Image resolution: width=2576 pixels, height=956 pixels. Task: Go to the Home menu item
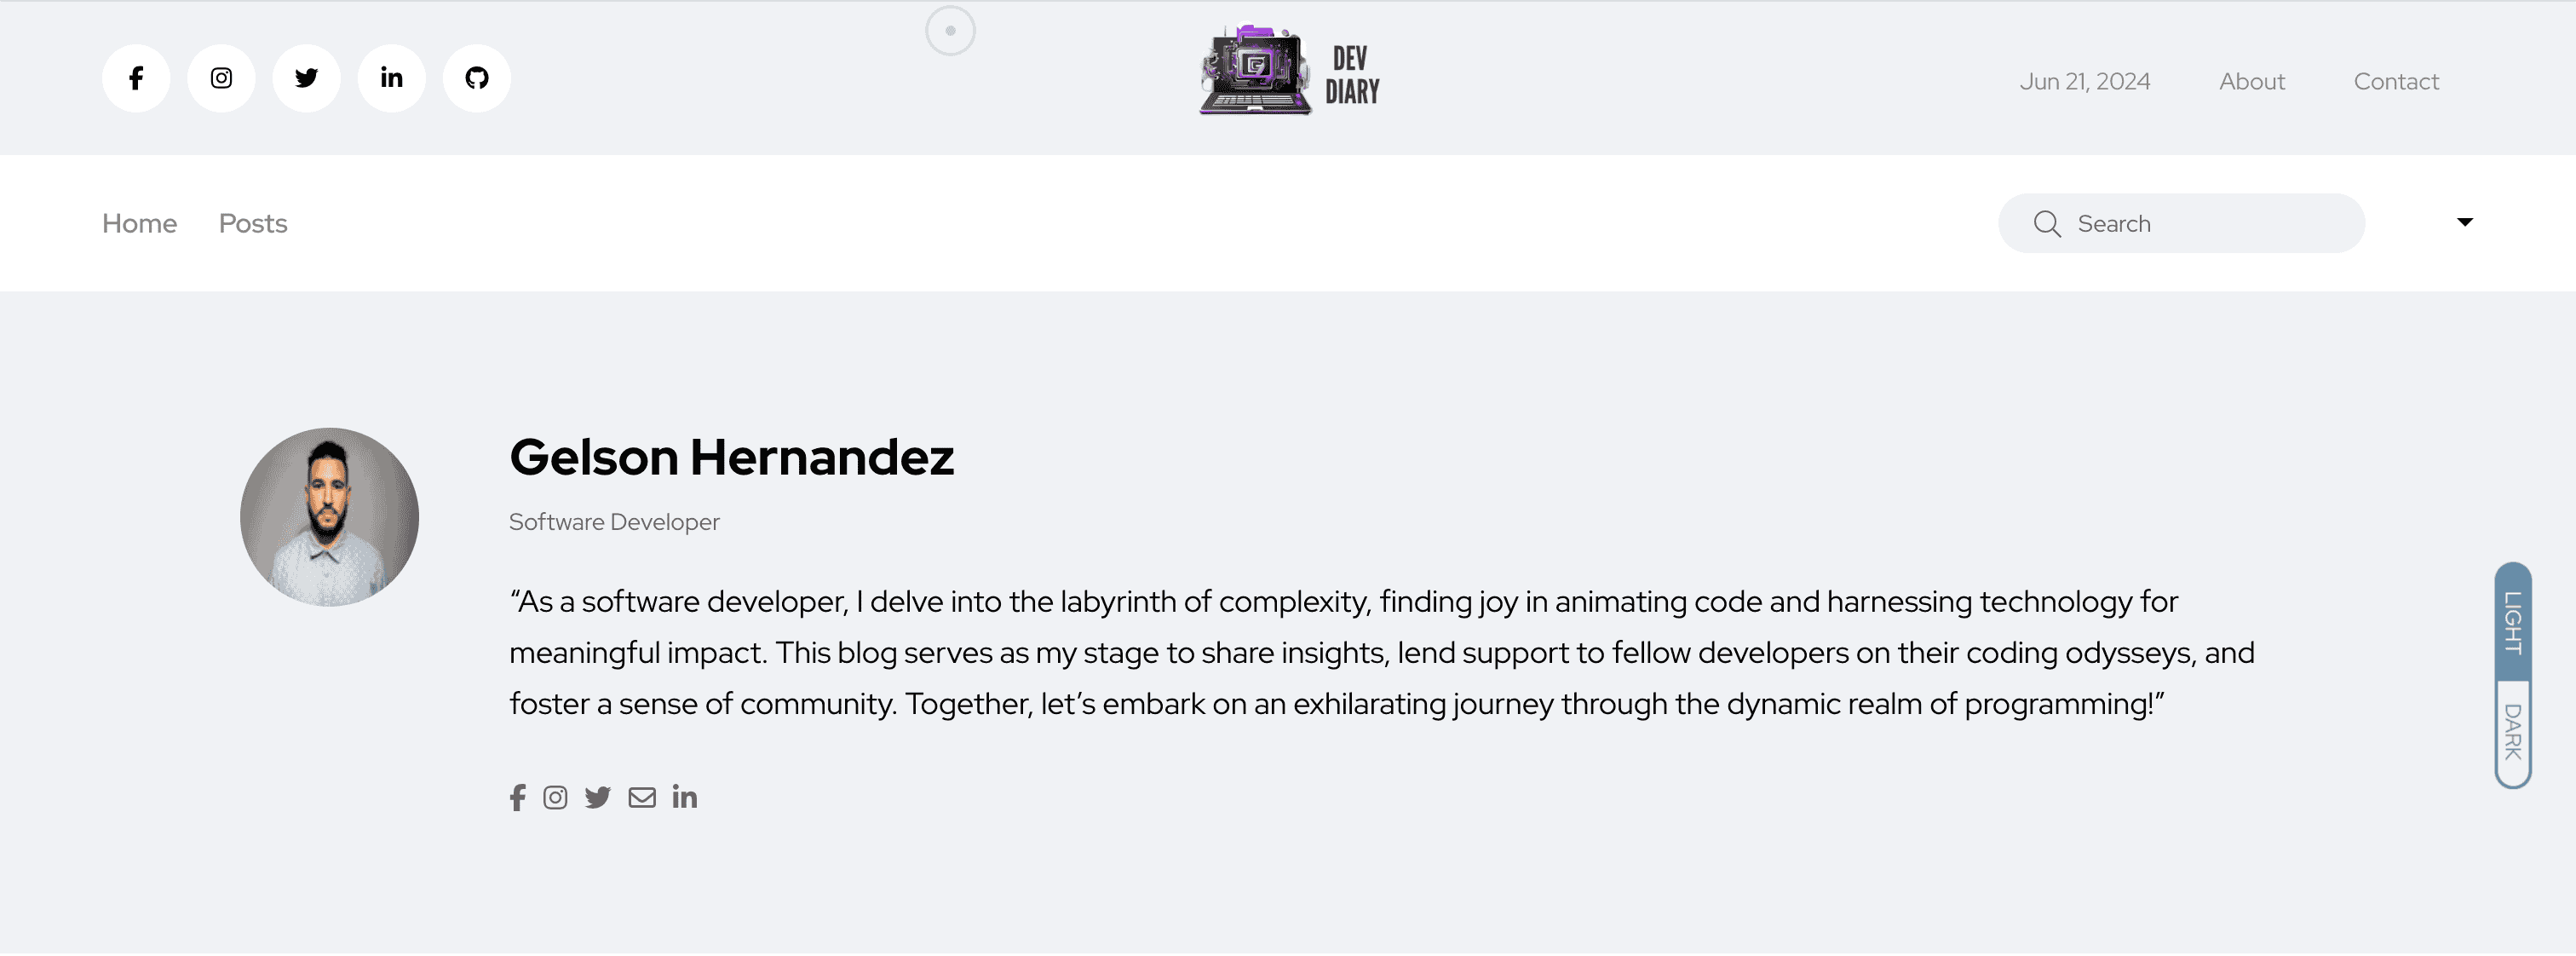pos(139,223)
